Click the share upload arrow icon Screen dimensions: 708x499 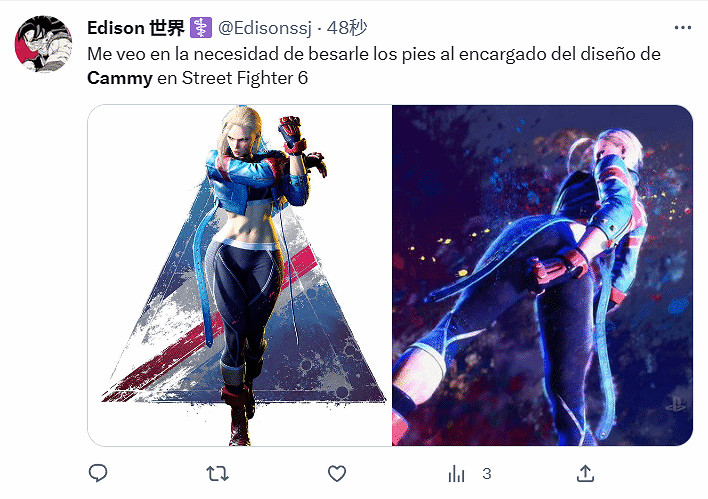pos(585,473)
